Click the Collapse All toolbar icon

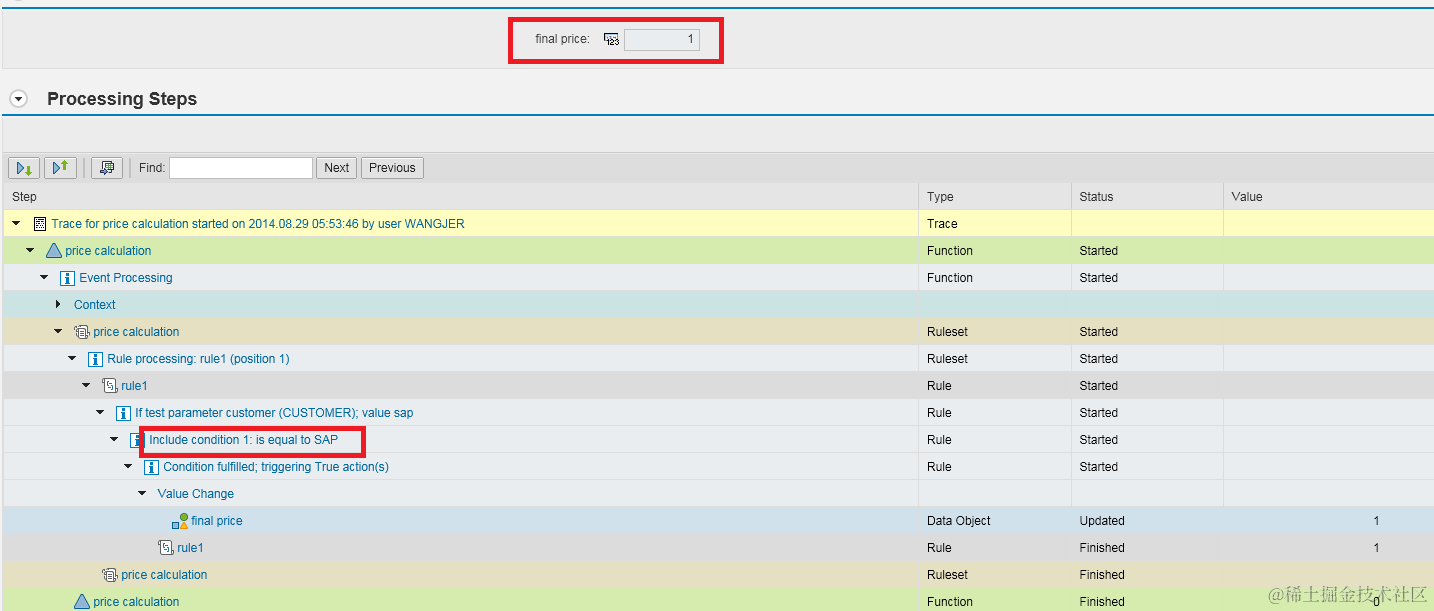point(60,168)
